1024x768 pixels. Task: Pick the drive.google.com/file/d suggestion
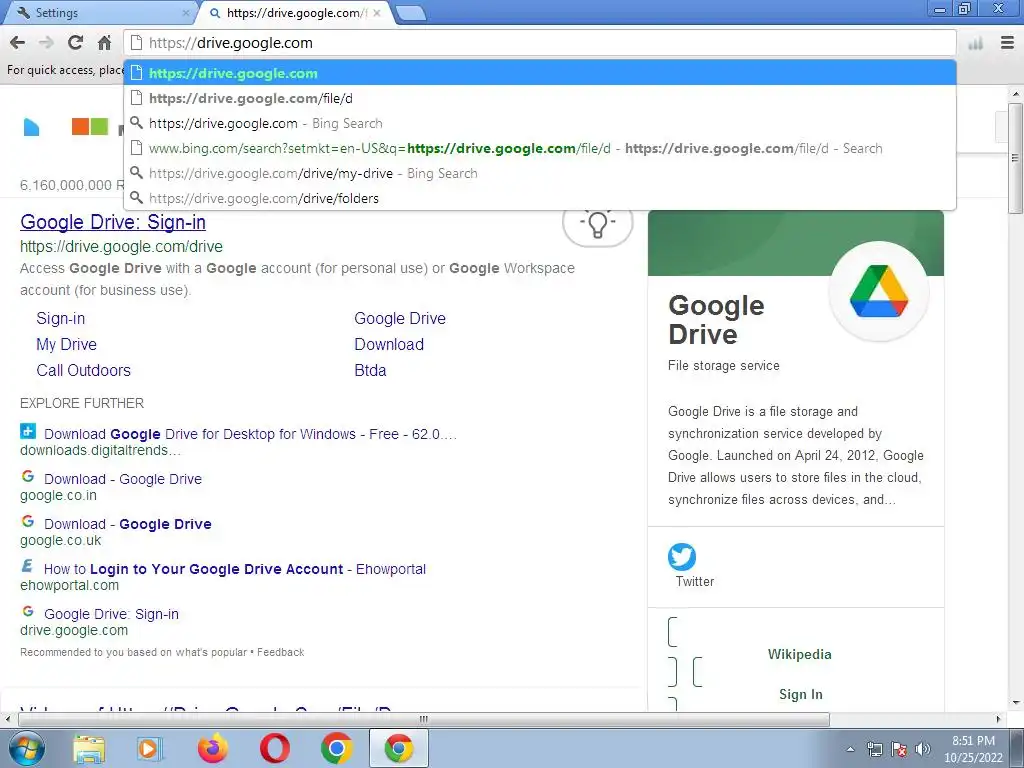pyautogui.click(x=540, y=98)
